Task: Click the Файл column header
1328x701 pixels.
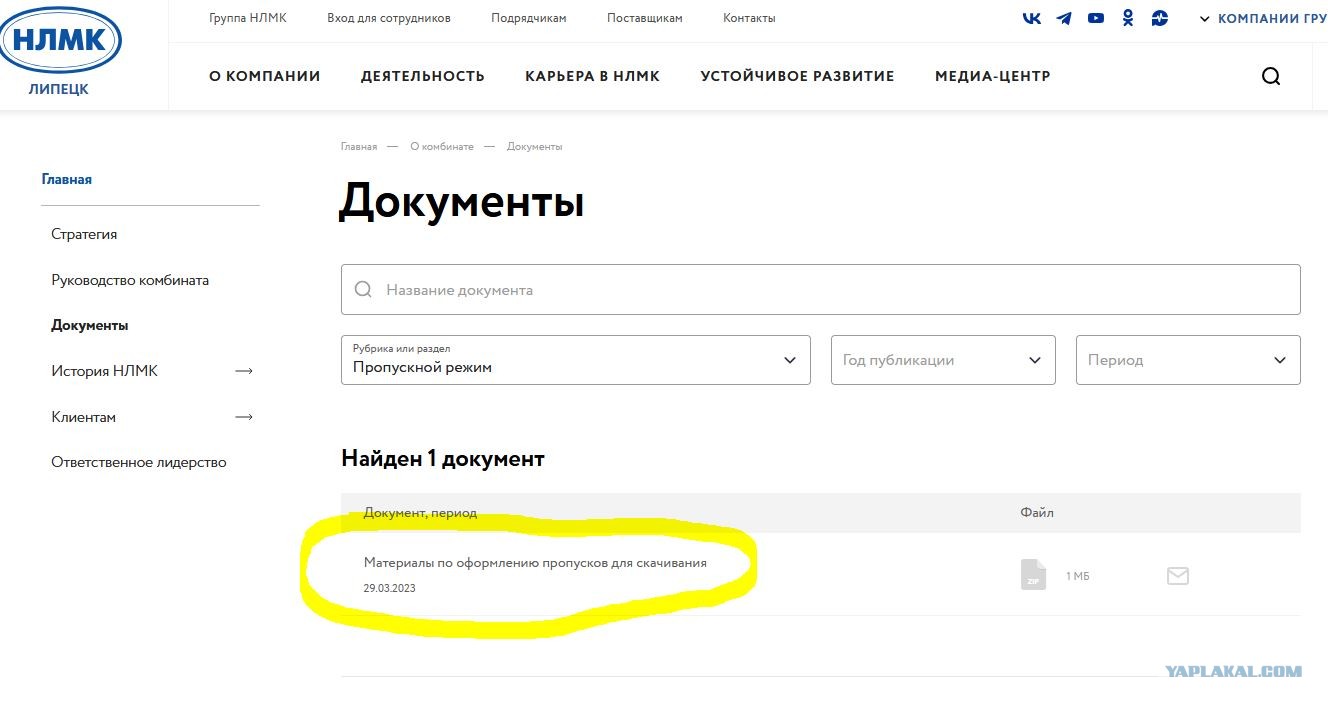Action: click(1037, 513)
